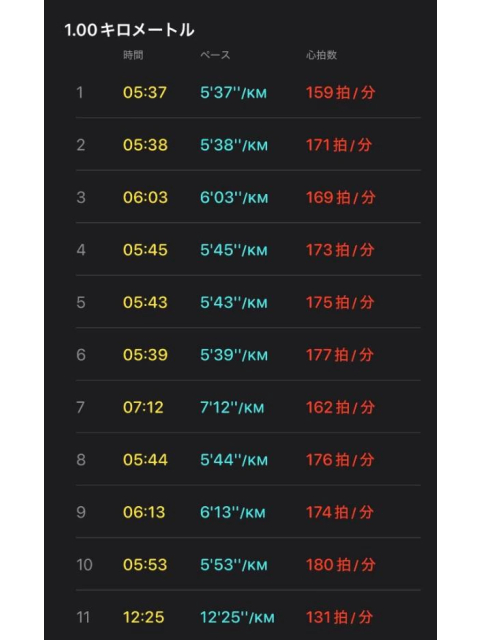Select the 175拍/分 heart rate in split 5

coord(340,302)
